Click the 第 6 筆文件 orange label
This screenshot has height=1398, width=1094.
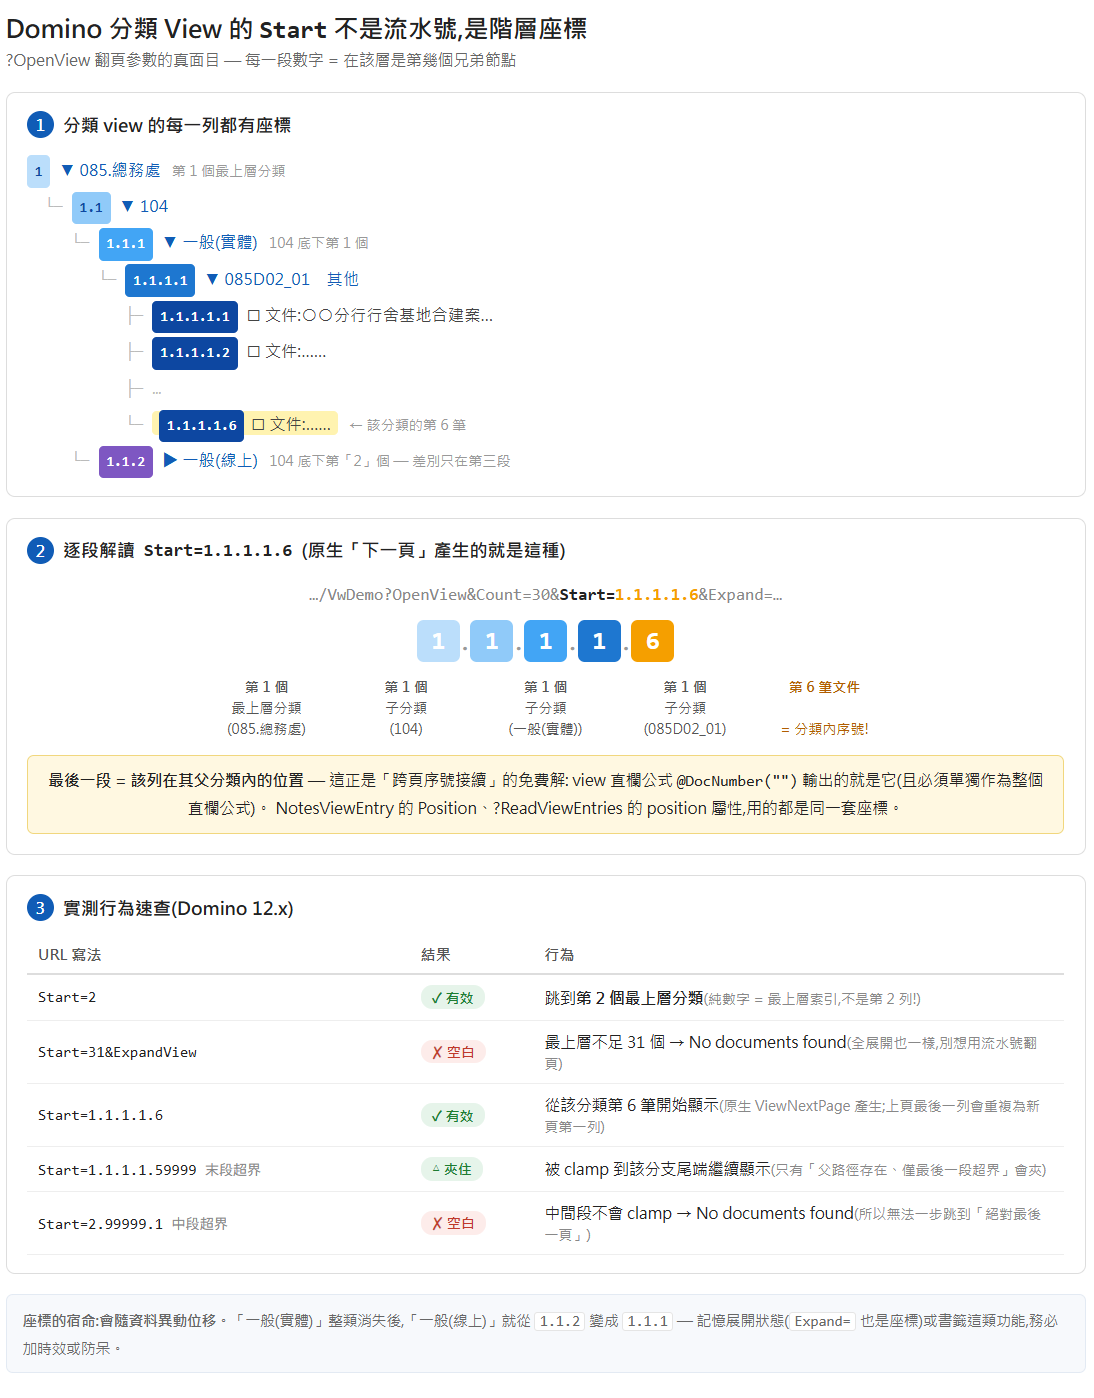click(x=824, y=687)
